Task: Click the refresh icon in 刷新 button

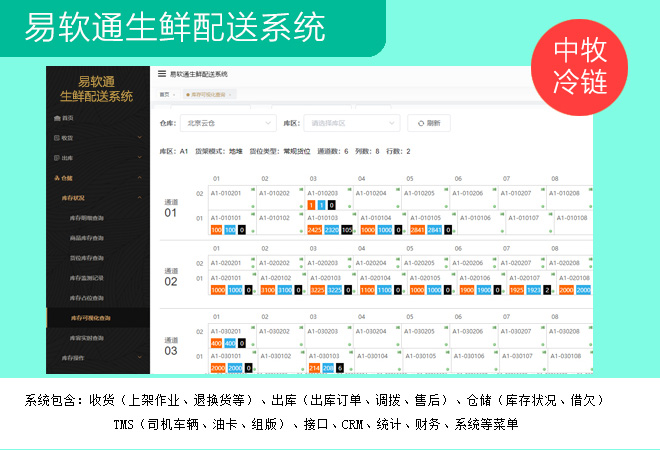Action: (x=420, y=123)
